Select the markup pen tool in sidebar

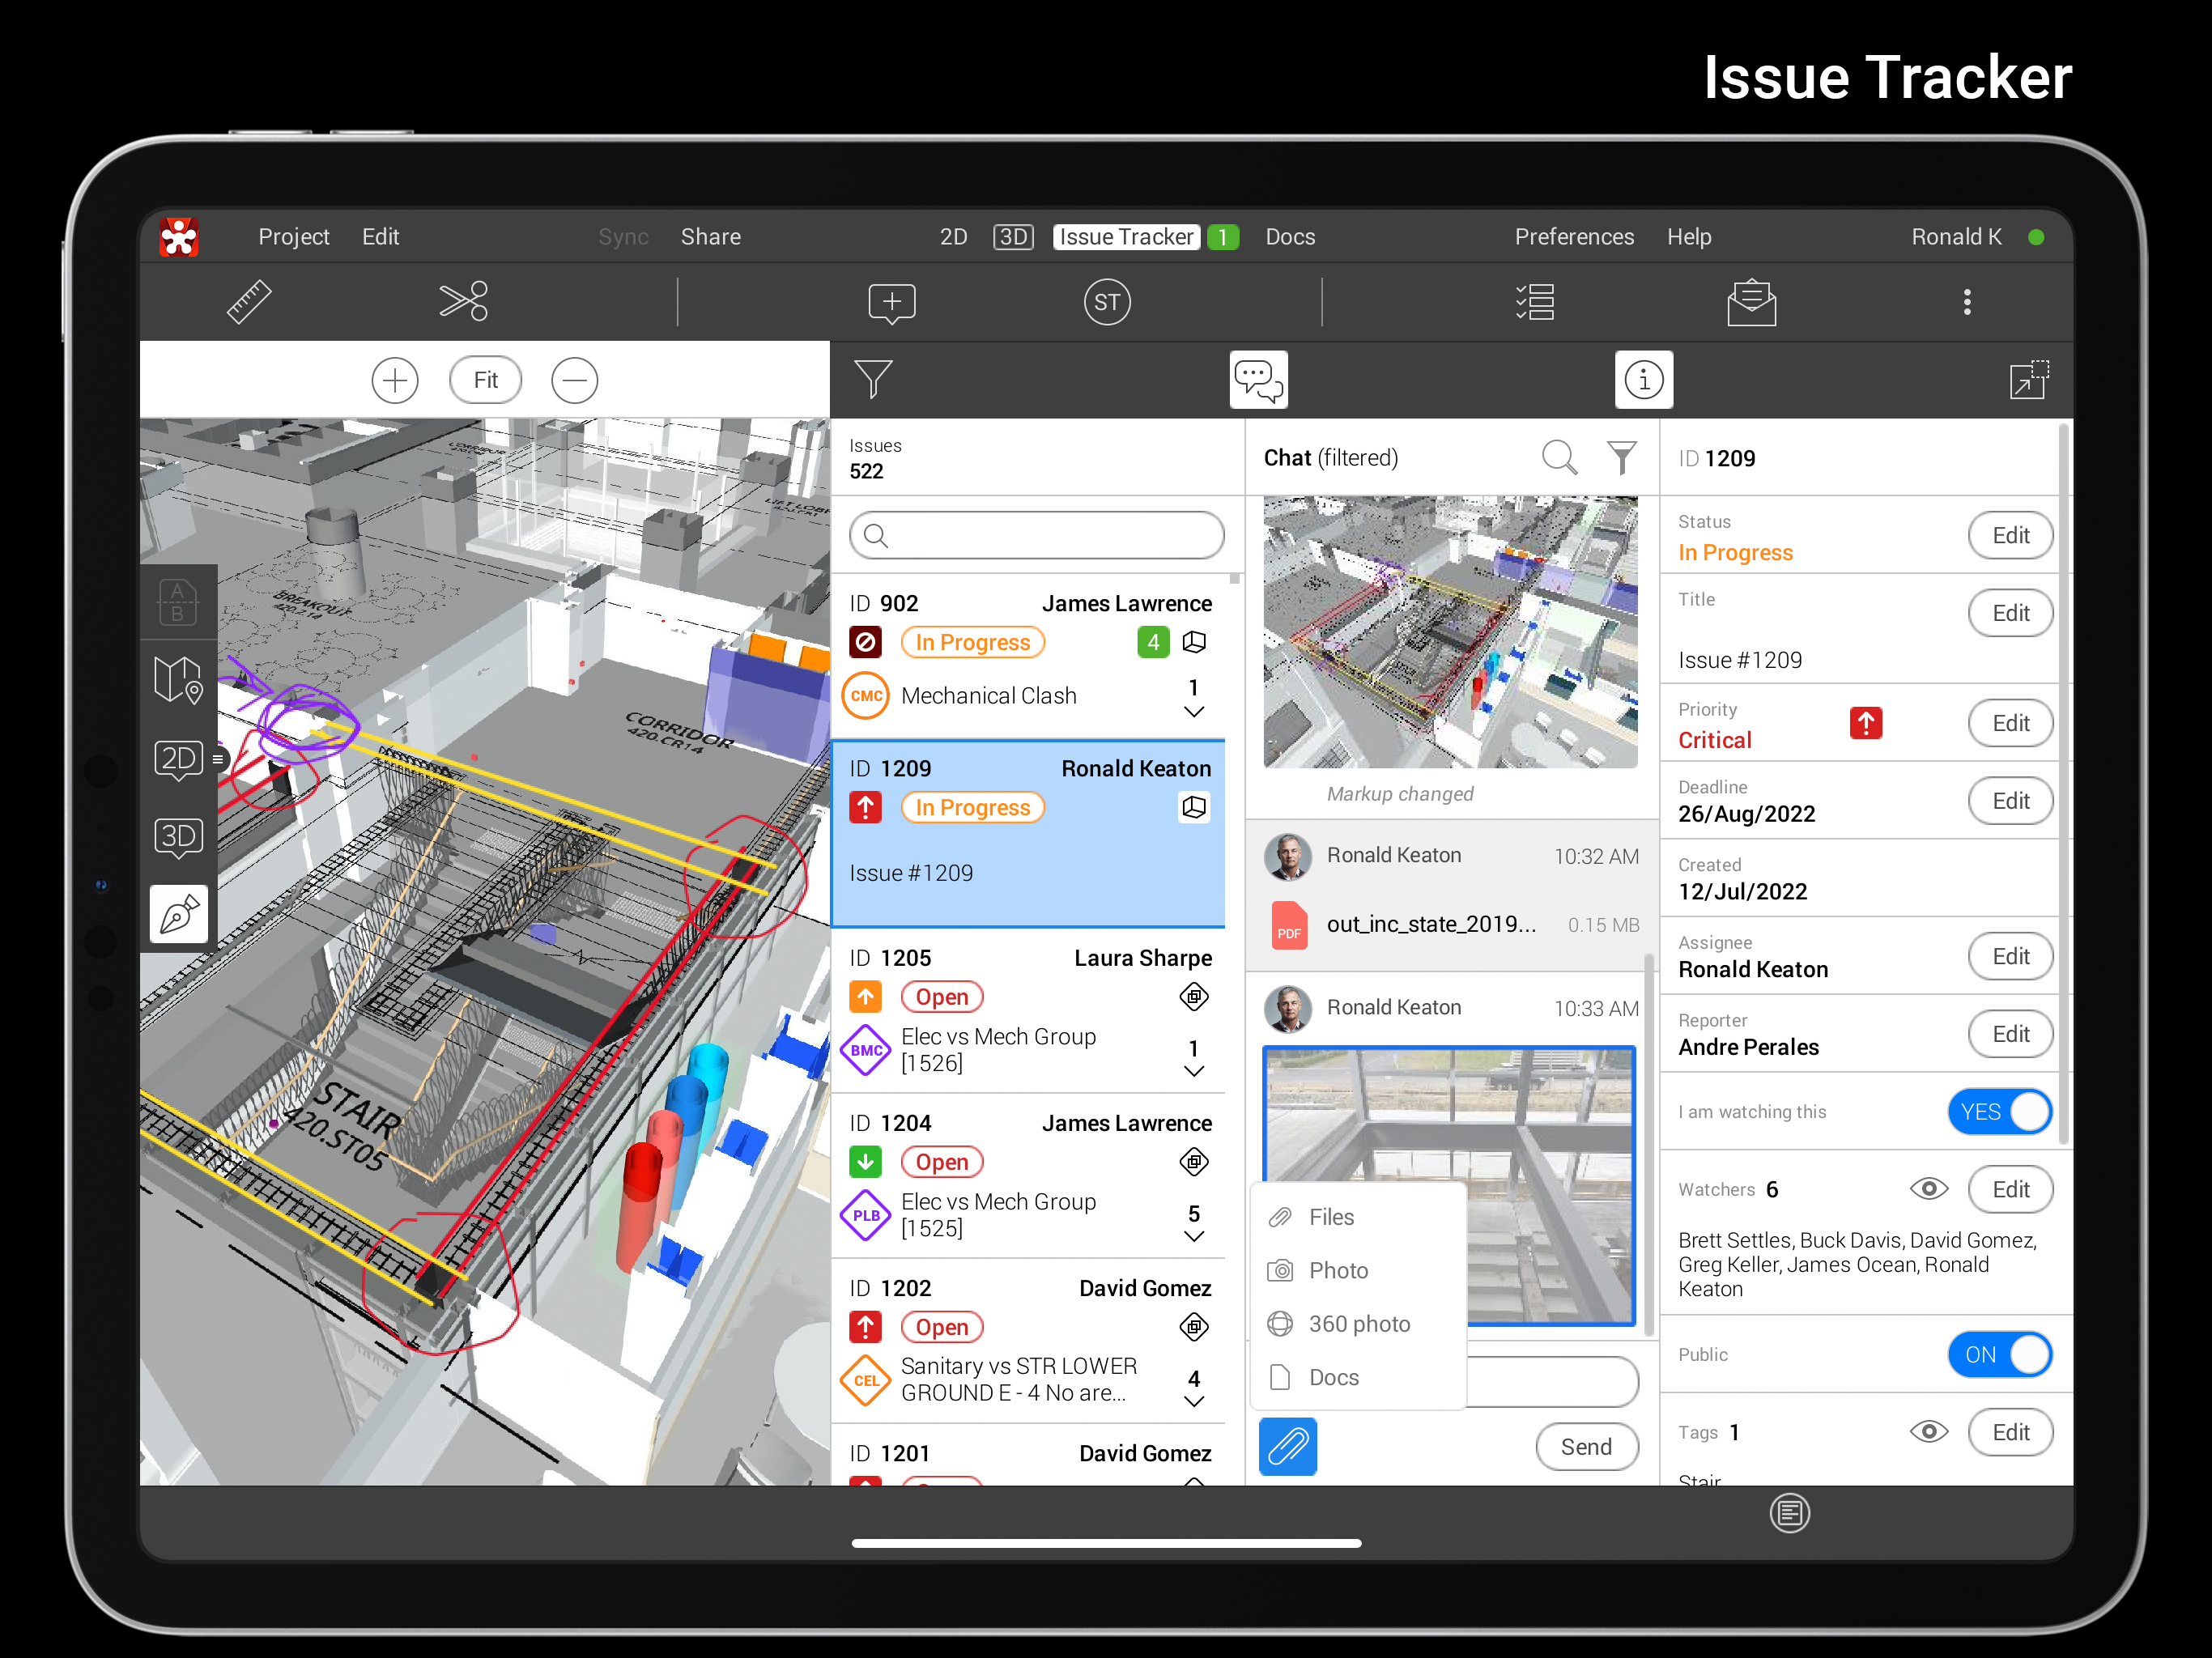coord(179,913)
